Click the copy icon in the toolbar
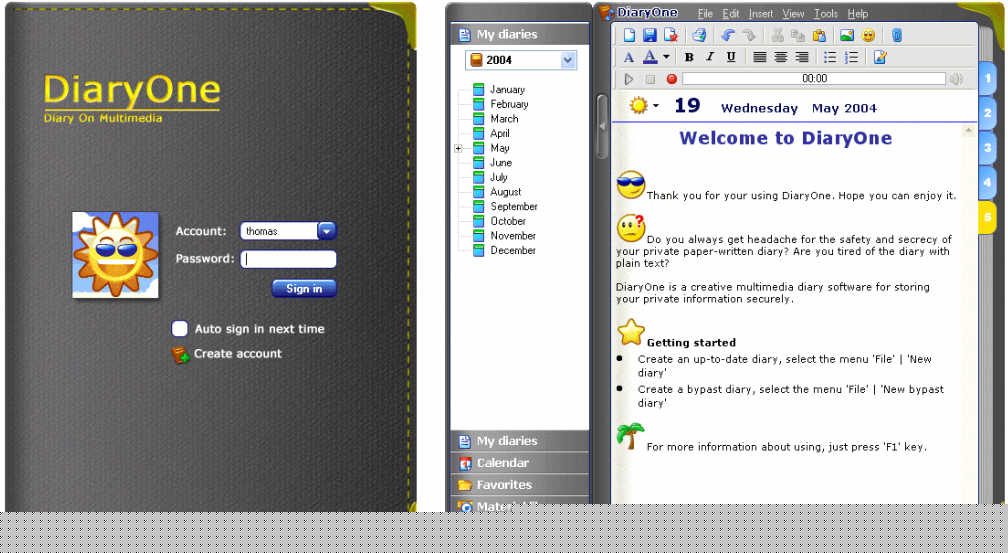The height and width of the screenshot is (553, 1008). tap(798, 35)
